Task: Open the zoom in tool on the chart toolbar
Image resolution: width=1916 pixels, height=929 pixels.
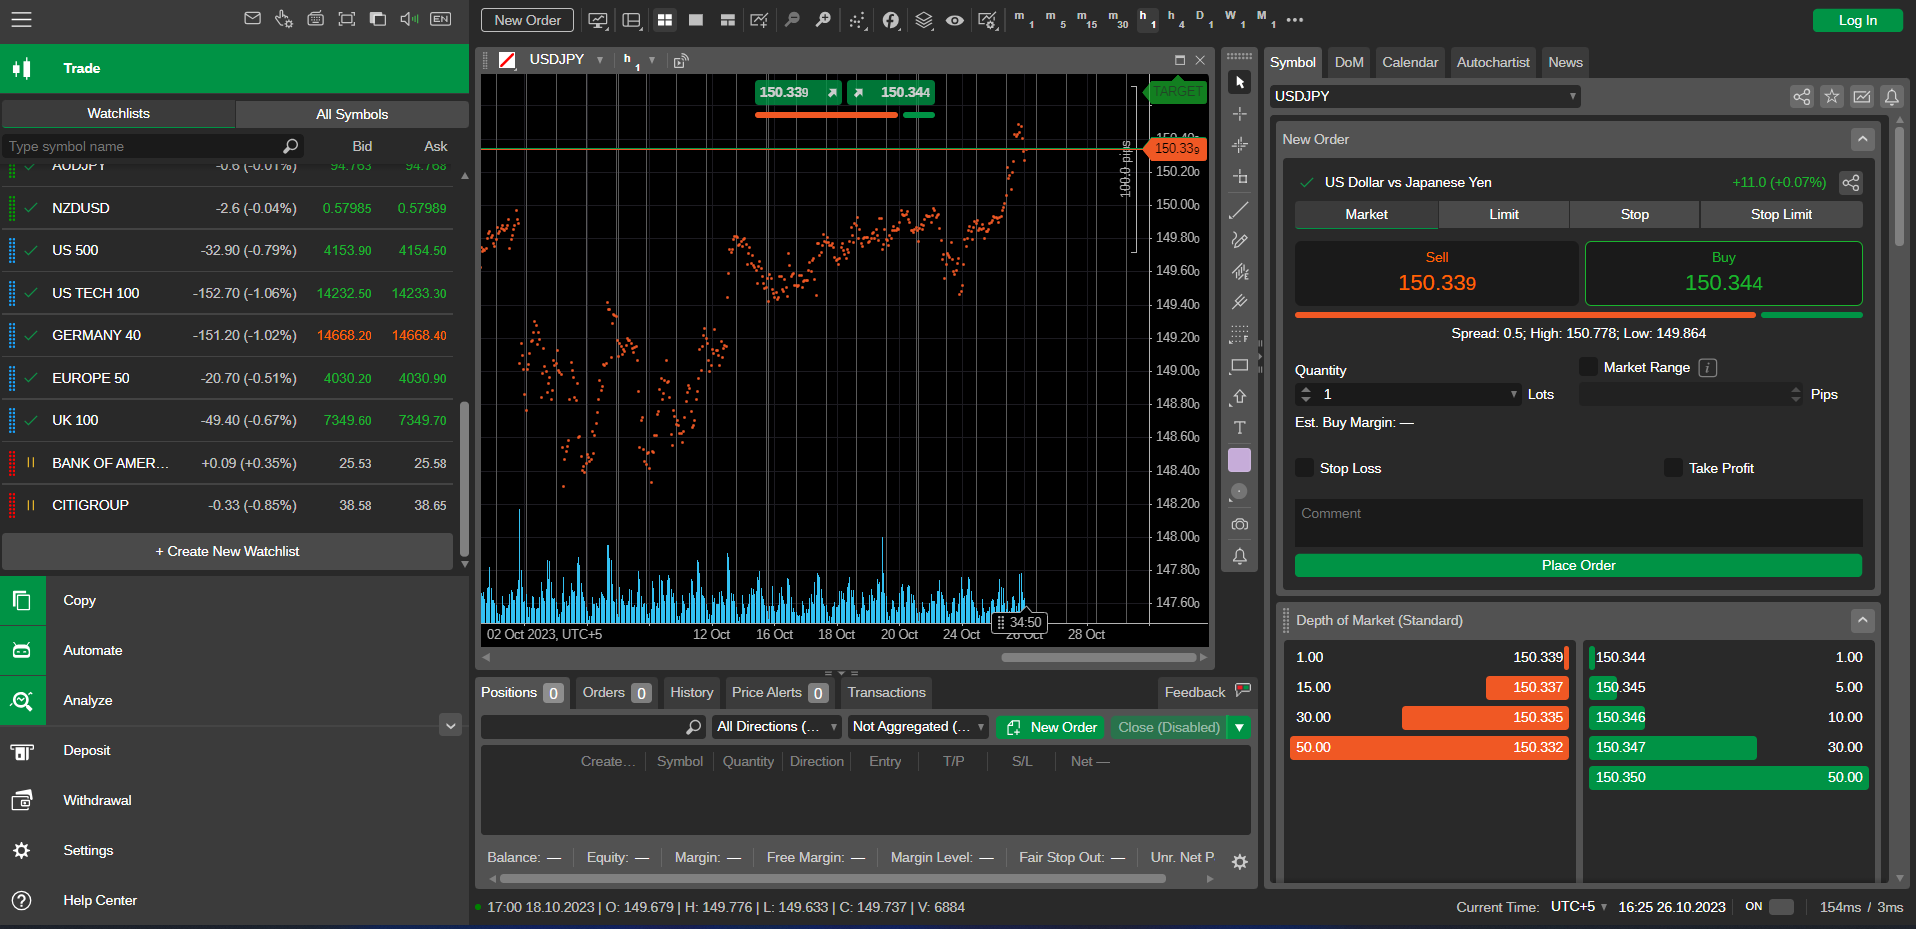Action: click(x=823, y=20)
